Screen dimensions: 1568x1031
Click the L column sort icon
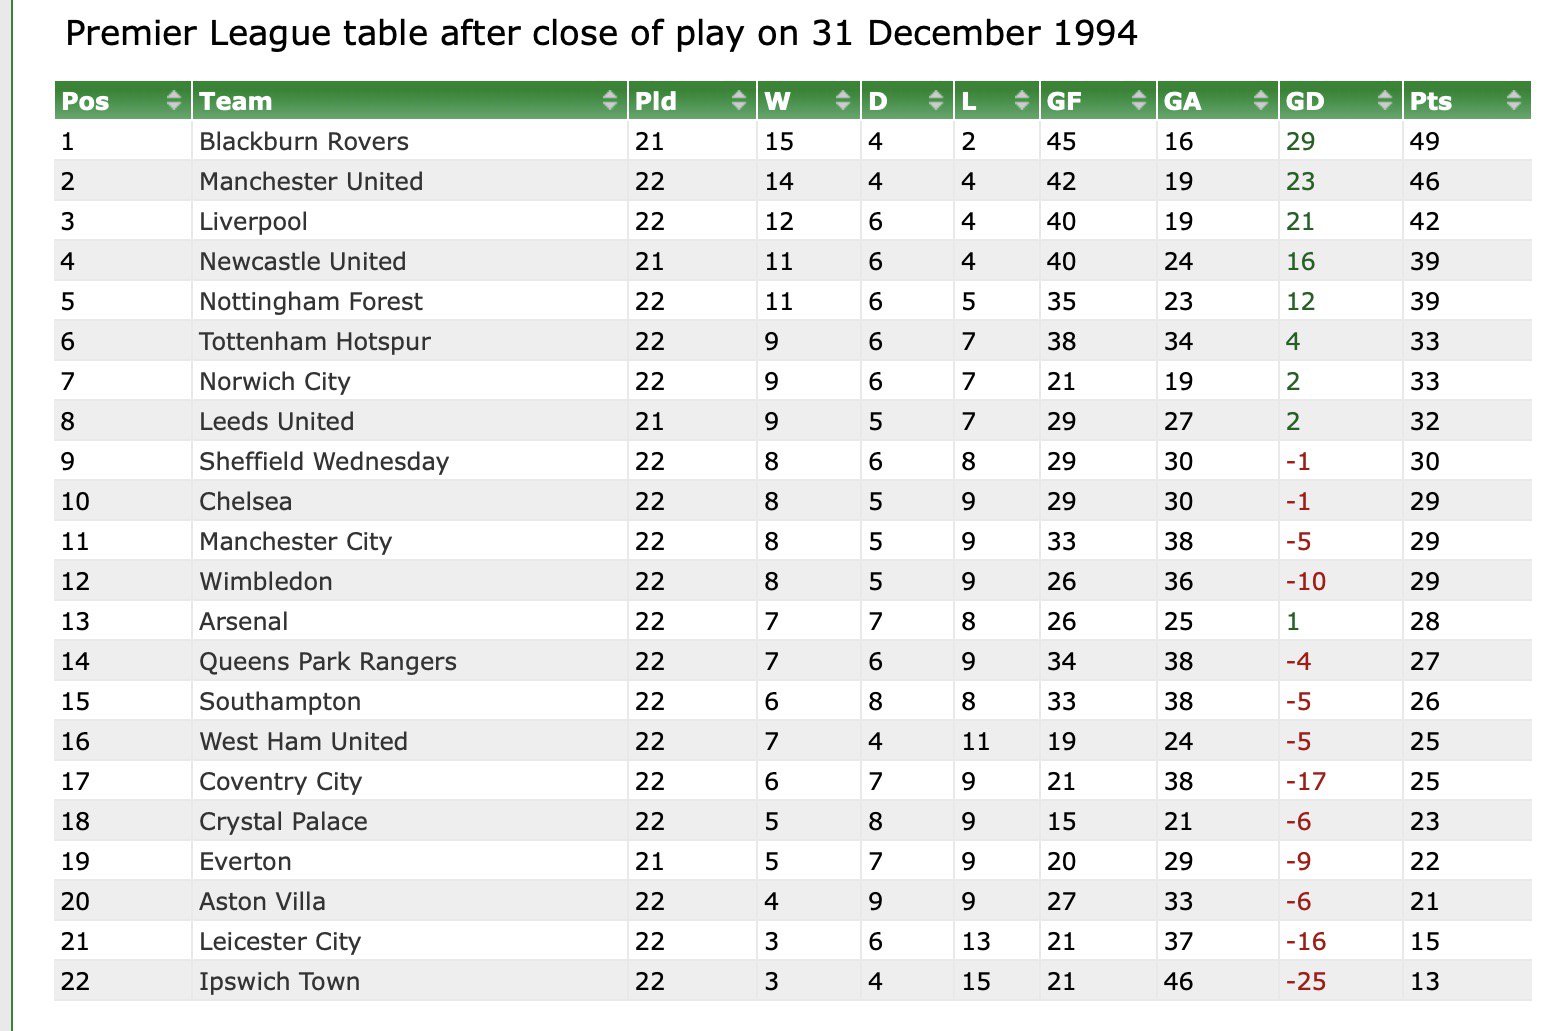coord(1021,100)
